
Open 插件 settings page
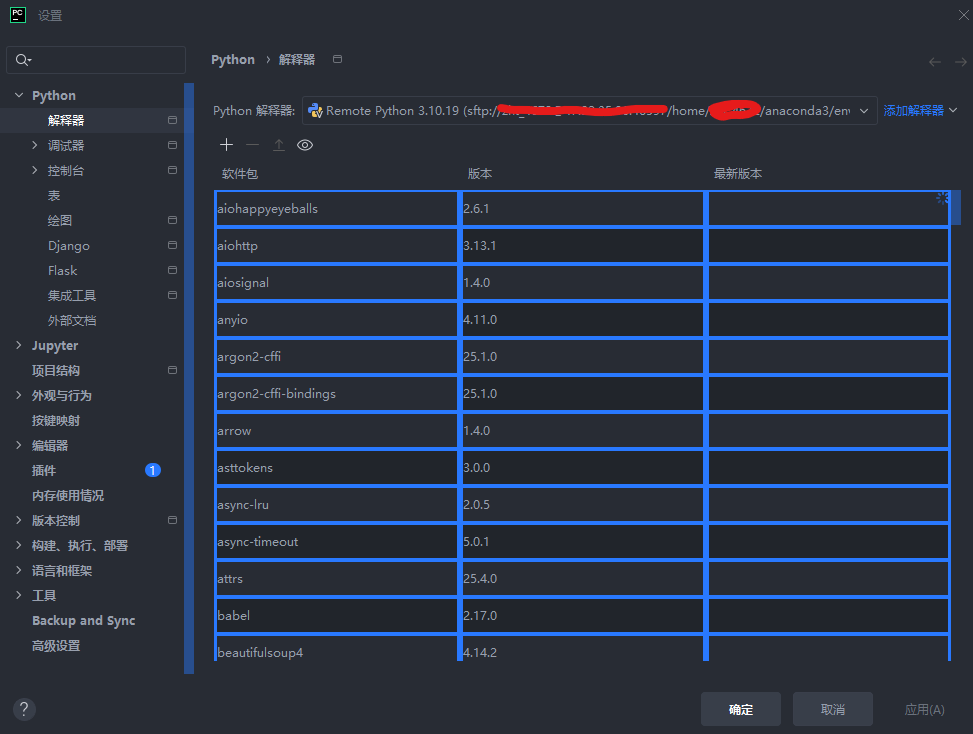(x=43, y=470)
